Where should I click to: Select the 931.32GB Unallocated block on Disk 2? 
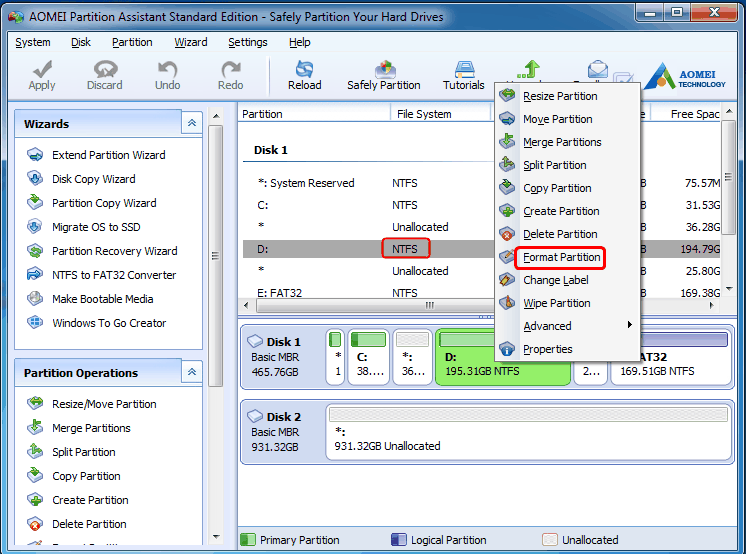tap(529, 433)
